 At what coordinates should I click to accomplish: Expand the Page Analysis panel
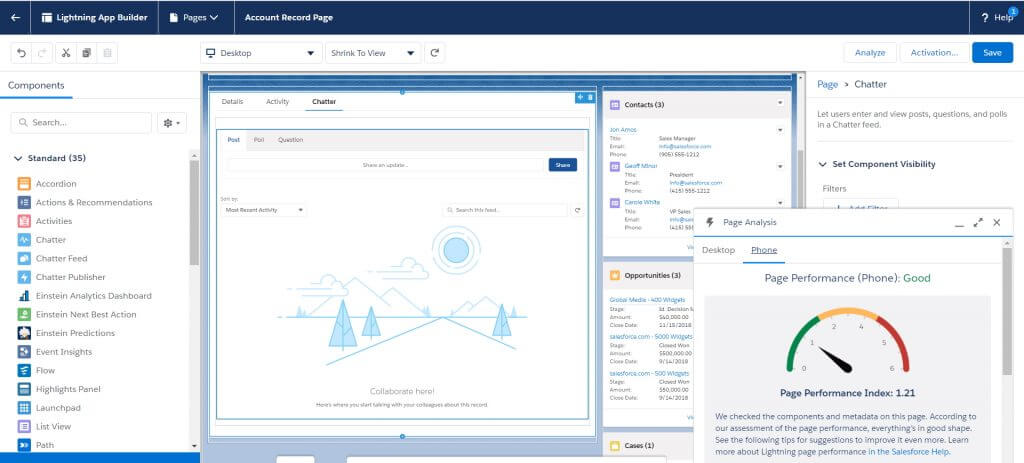click(x=978, y=223)
